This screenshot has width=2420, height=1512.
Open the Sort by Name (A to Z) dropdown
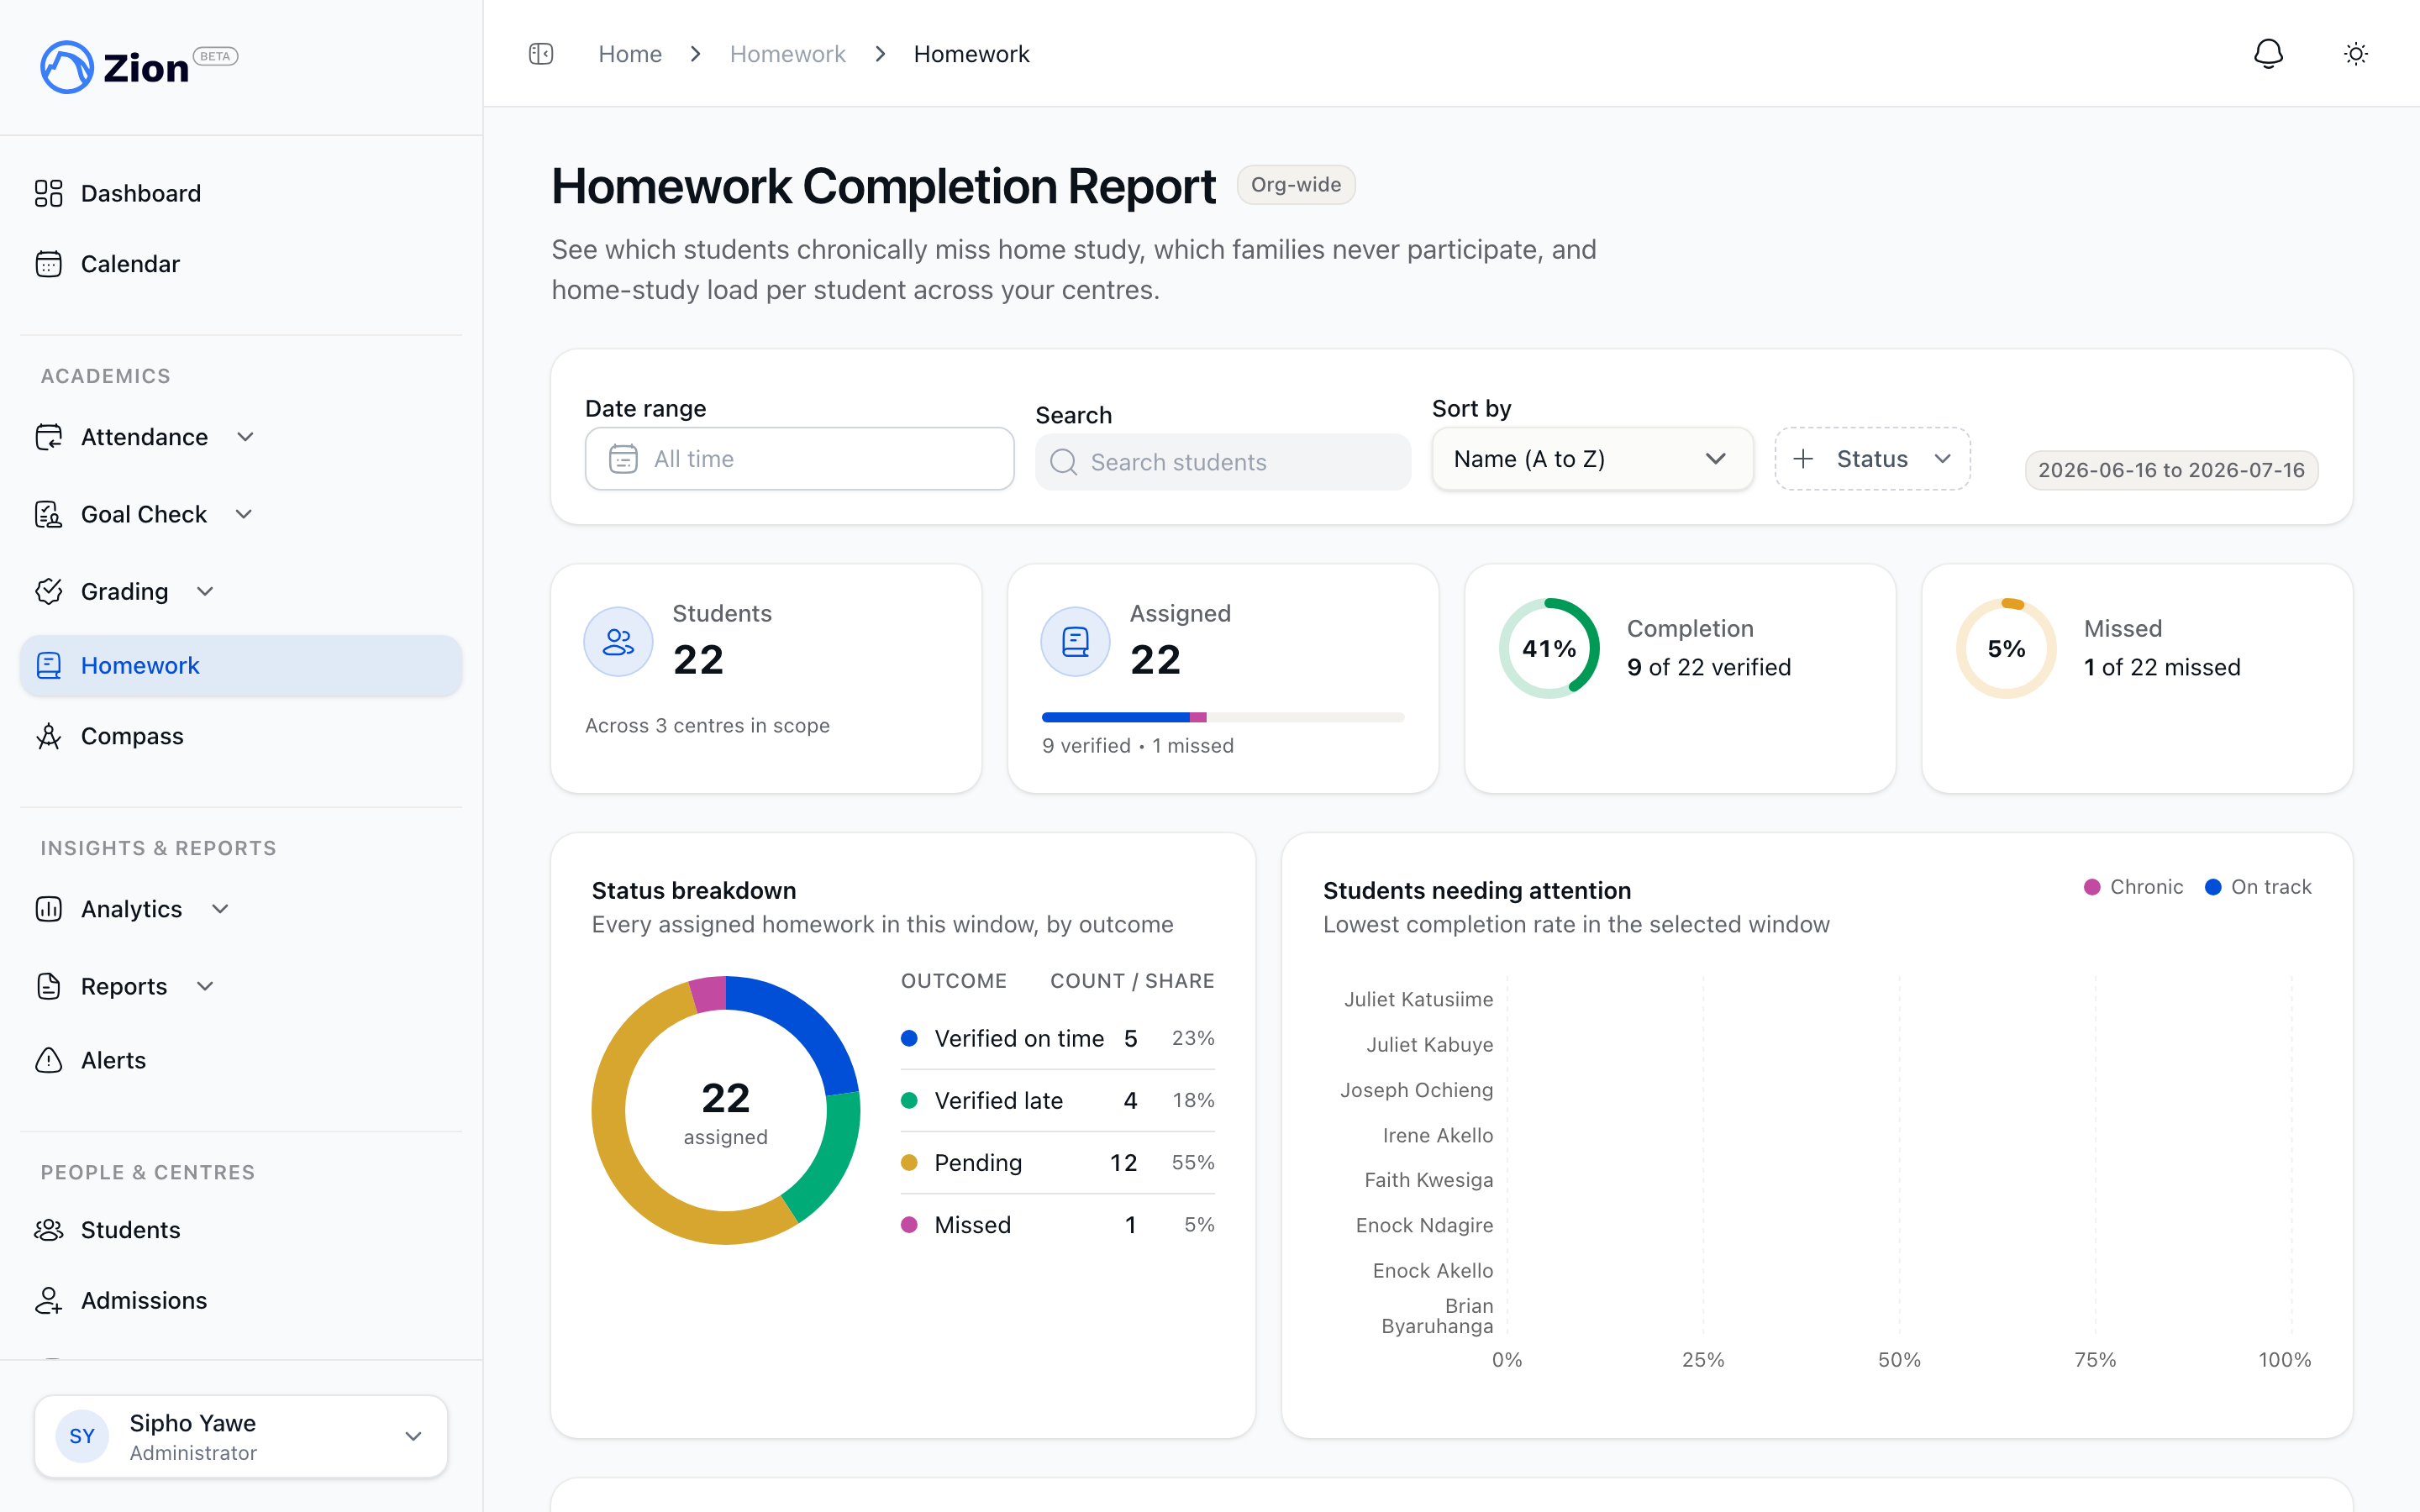tap(1592, 459)
